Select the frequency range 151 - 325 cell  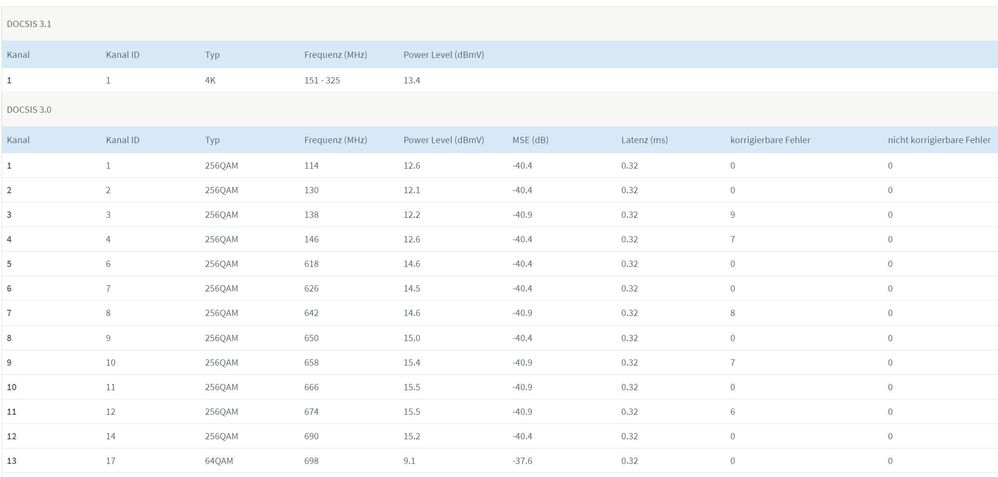[x=322, y=80]
